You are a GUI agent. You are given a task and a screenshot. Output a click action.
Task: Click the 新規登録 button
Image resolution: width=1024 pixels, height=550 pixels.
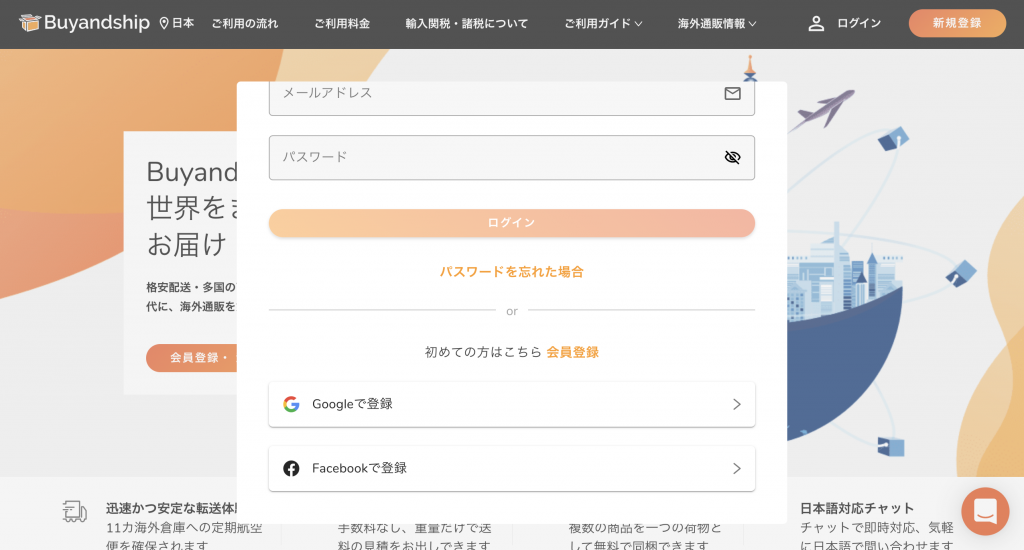pos(957,24)
